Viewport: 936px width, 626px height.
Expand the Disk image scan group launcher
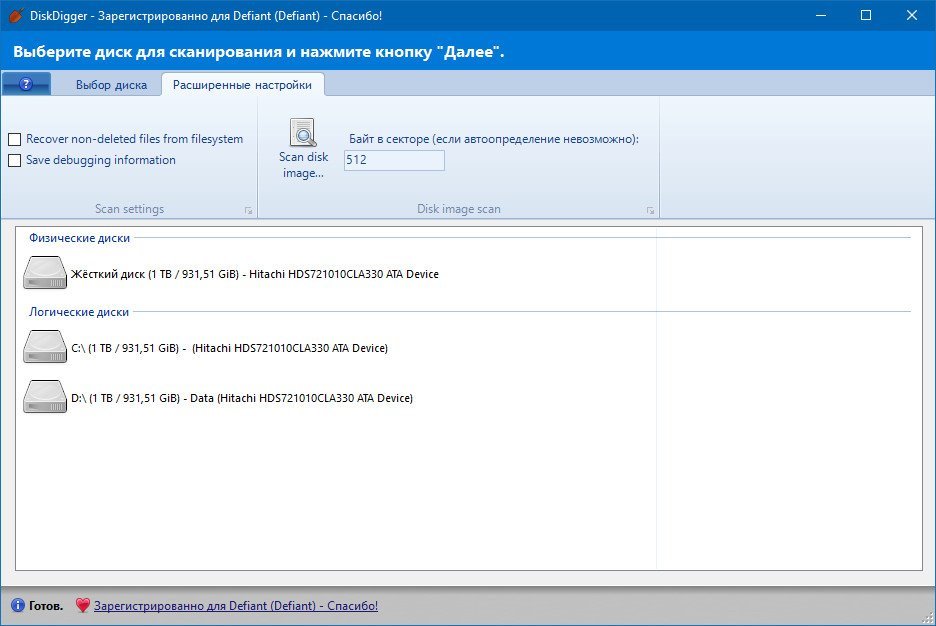coord(651,211)
